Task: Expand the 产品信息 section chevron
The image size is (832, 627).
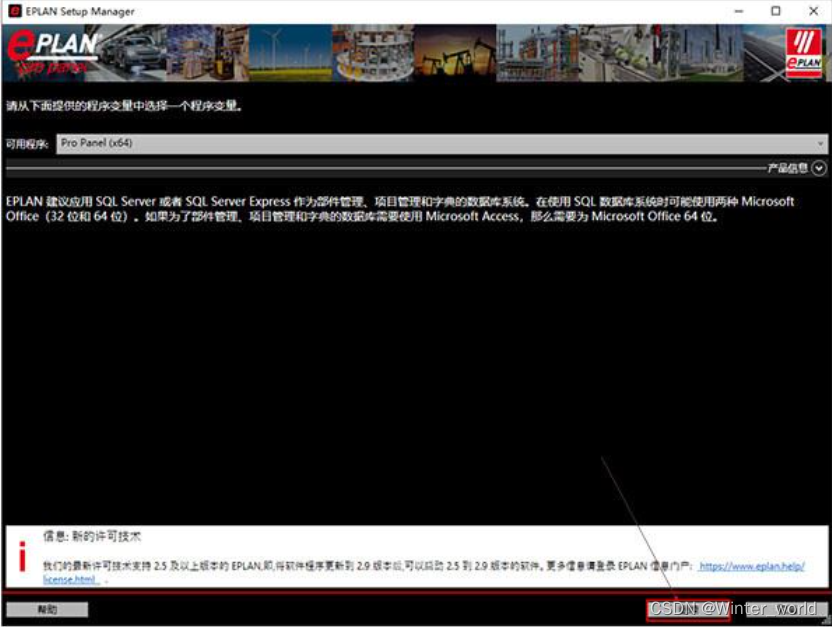Action: point(819,168)
